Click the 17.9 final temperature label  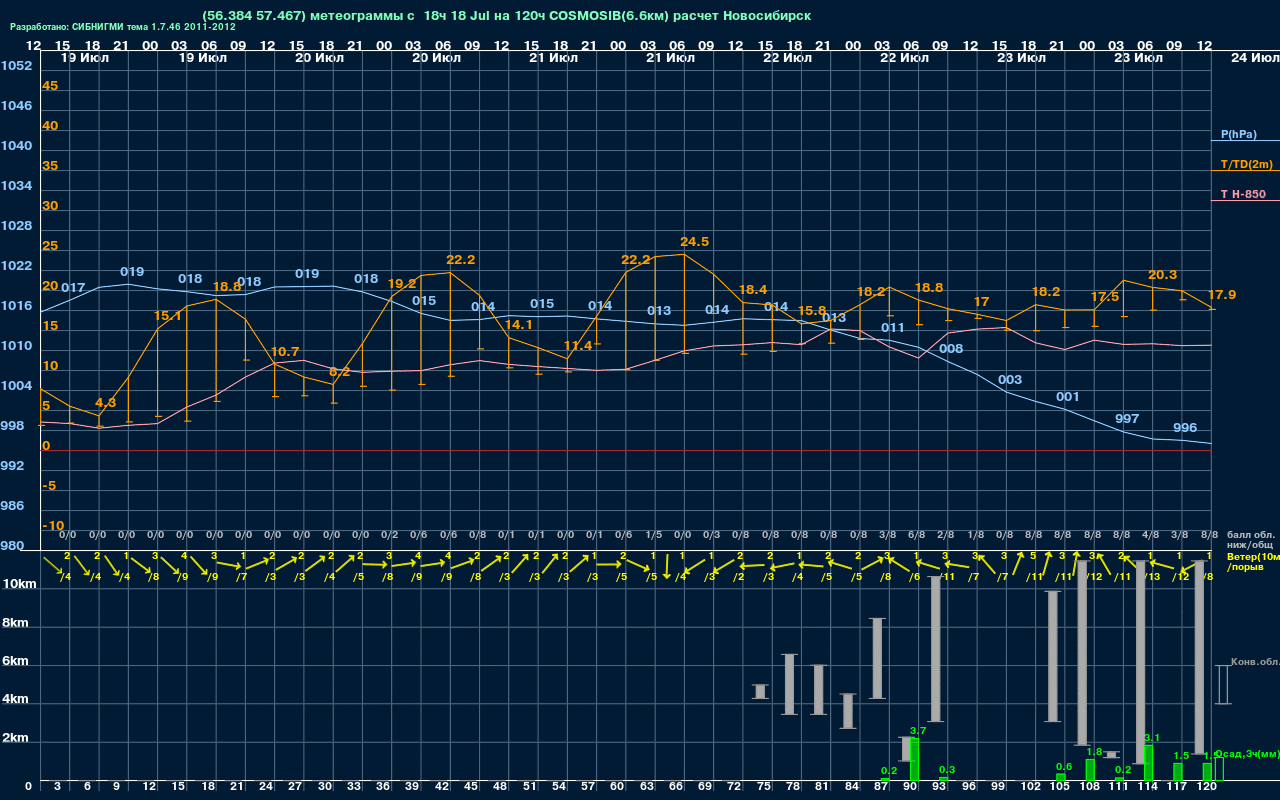tap(1222, 295)
